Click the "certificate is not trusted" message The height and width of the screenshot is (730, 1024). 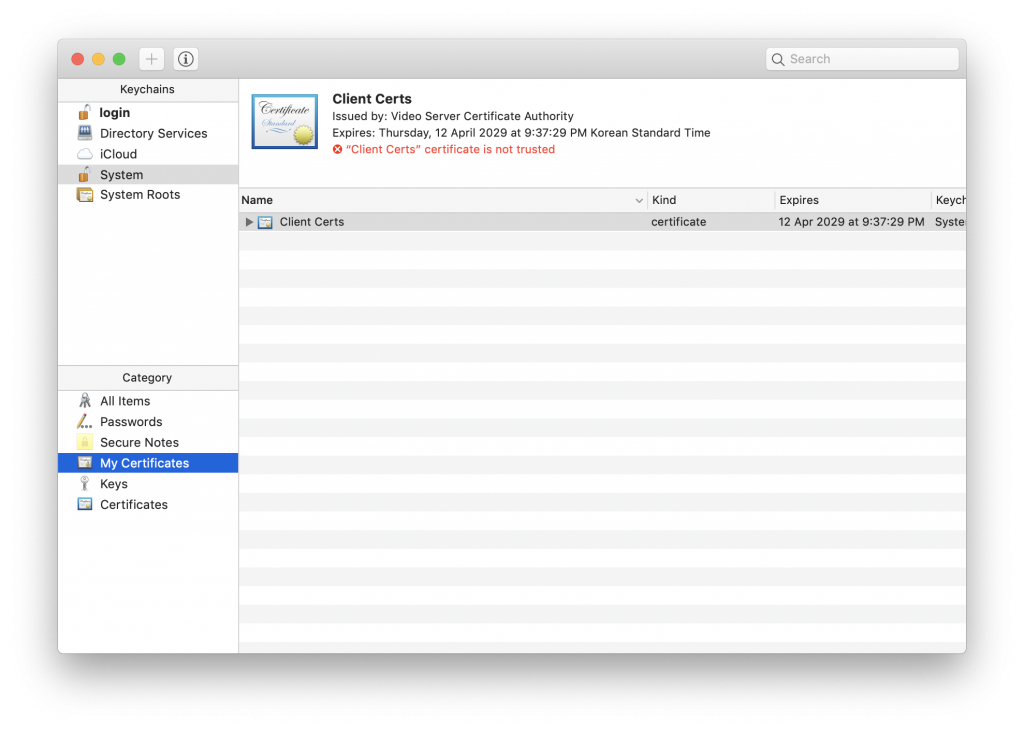pos(450,150)
